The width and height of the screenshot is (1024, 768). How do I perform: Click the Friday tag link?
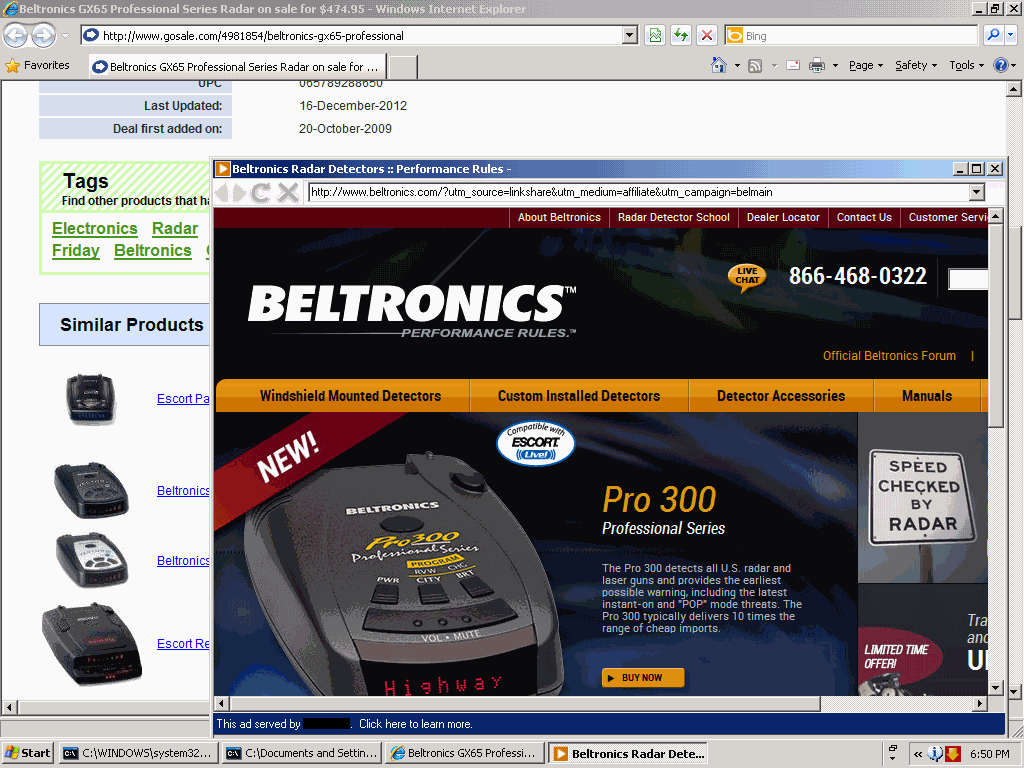[76, 251]
